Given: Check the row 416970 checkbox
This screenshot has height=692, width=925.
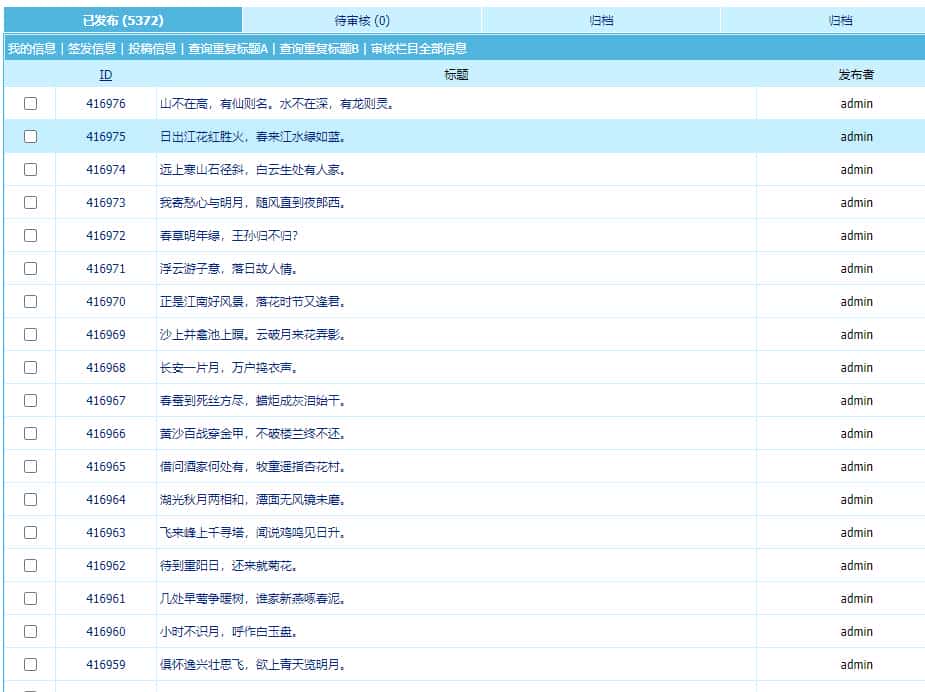Looking at the screenshot, I should pyautogui.click(x=31, y=302).
